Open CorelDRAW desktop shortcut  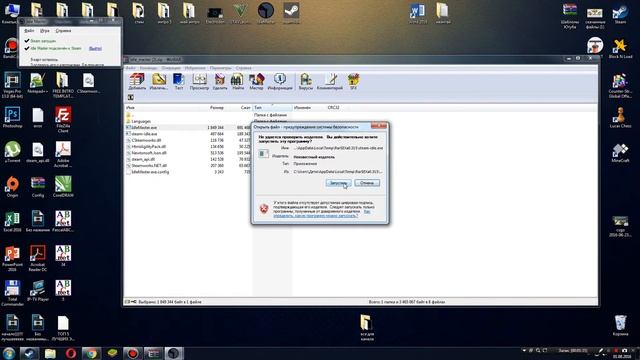(63, 187)
